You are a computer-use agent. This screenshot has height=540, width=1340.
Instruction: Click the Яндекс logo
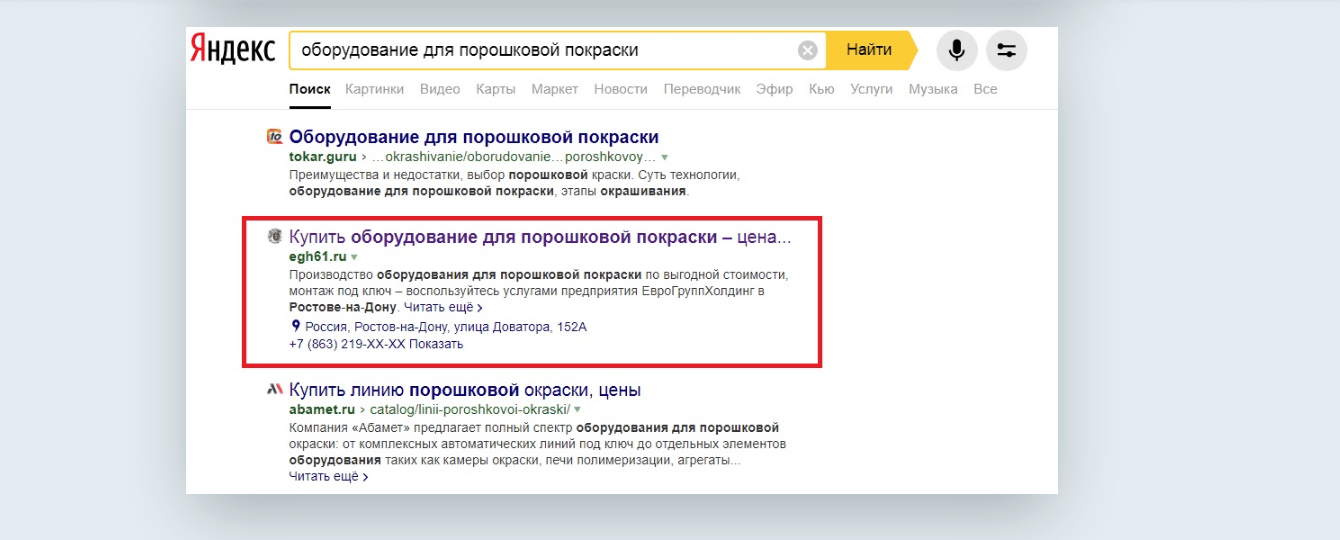pos(232,51)
